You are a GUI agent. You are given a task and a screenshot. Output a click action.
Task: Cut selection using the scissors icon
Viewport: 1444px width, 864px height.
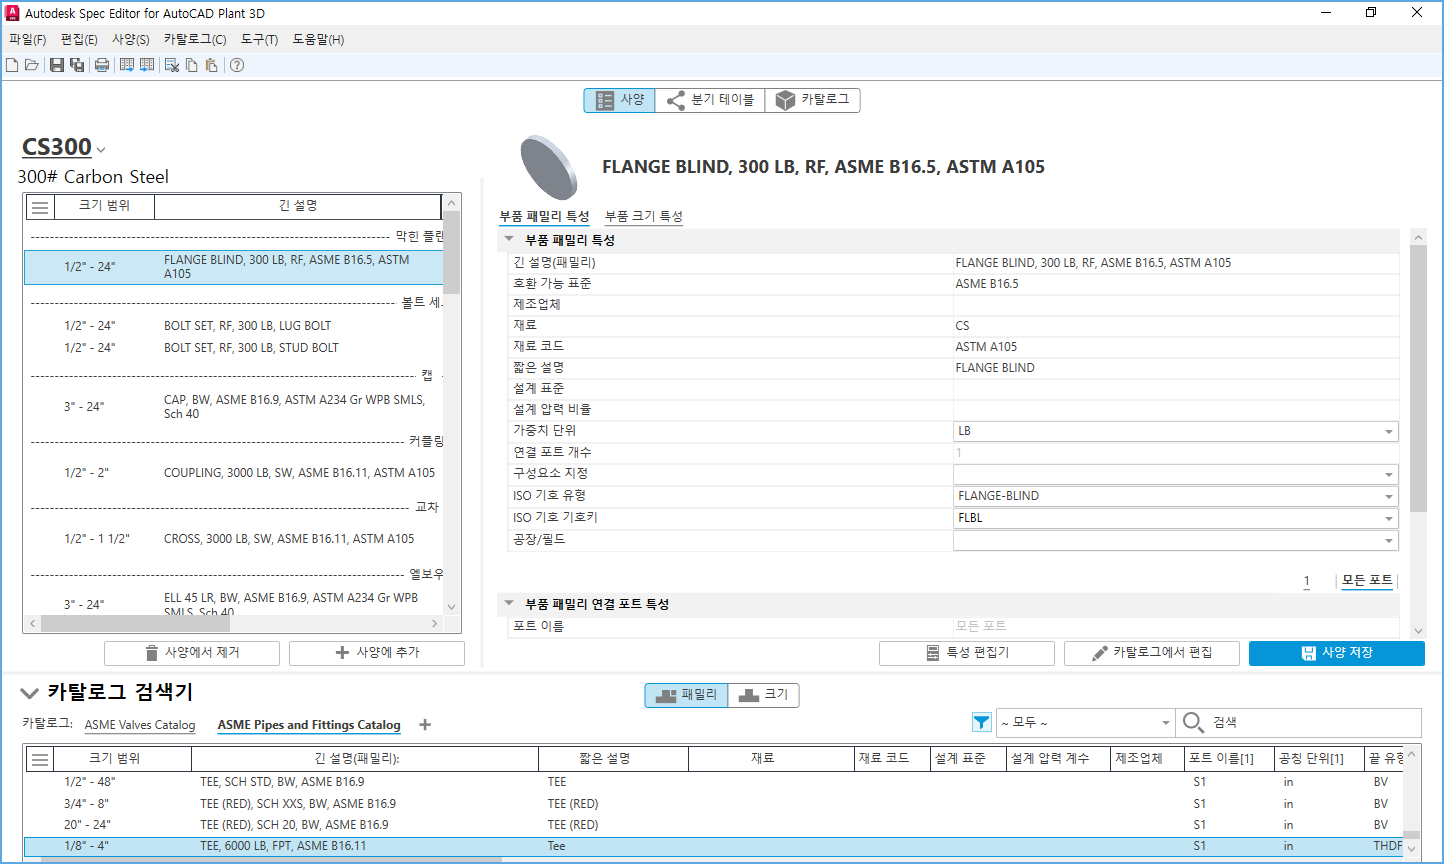click(x=172, y=65)
